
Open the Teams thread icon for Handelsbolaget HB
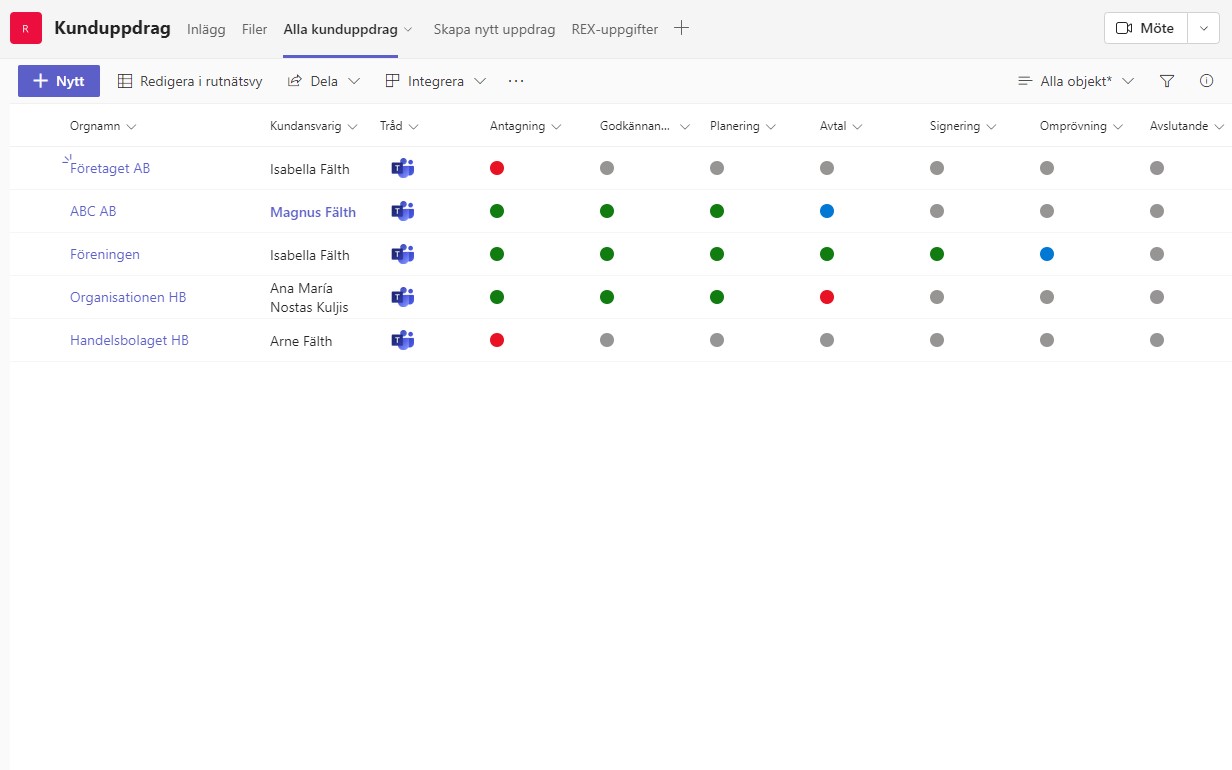(402, 340)
